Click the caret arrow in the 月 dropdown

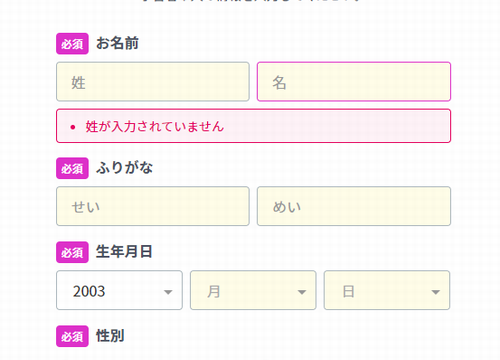(302, 292)
